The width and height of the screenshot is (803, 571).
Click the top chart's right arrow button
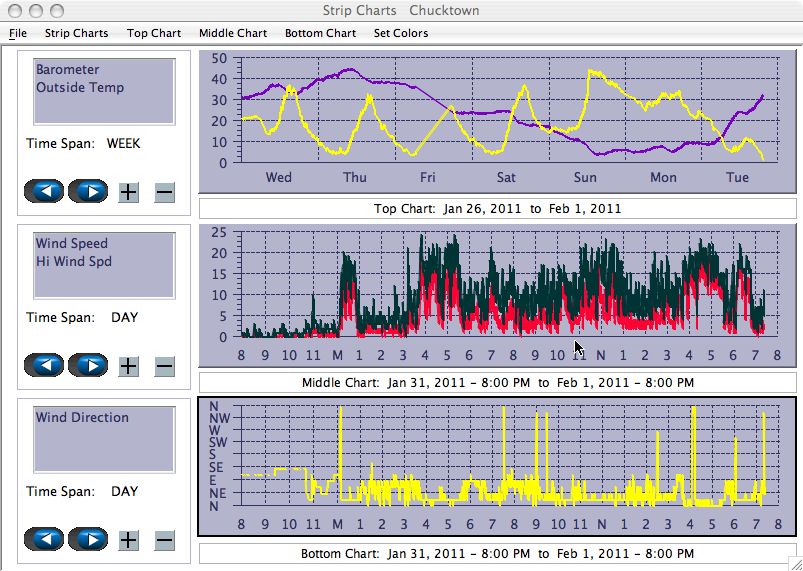89,191
